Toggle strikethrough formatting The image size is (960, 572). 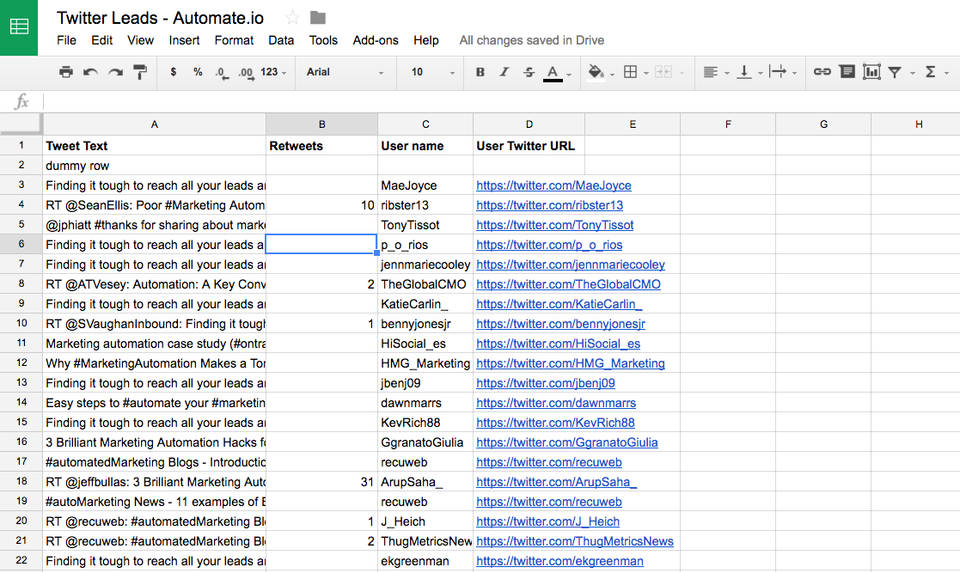point(528,72)
